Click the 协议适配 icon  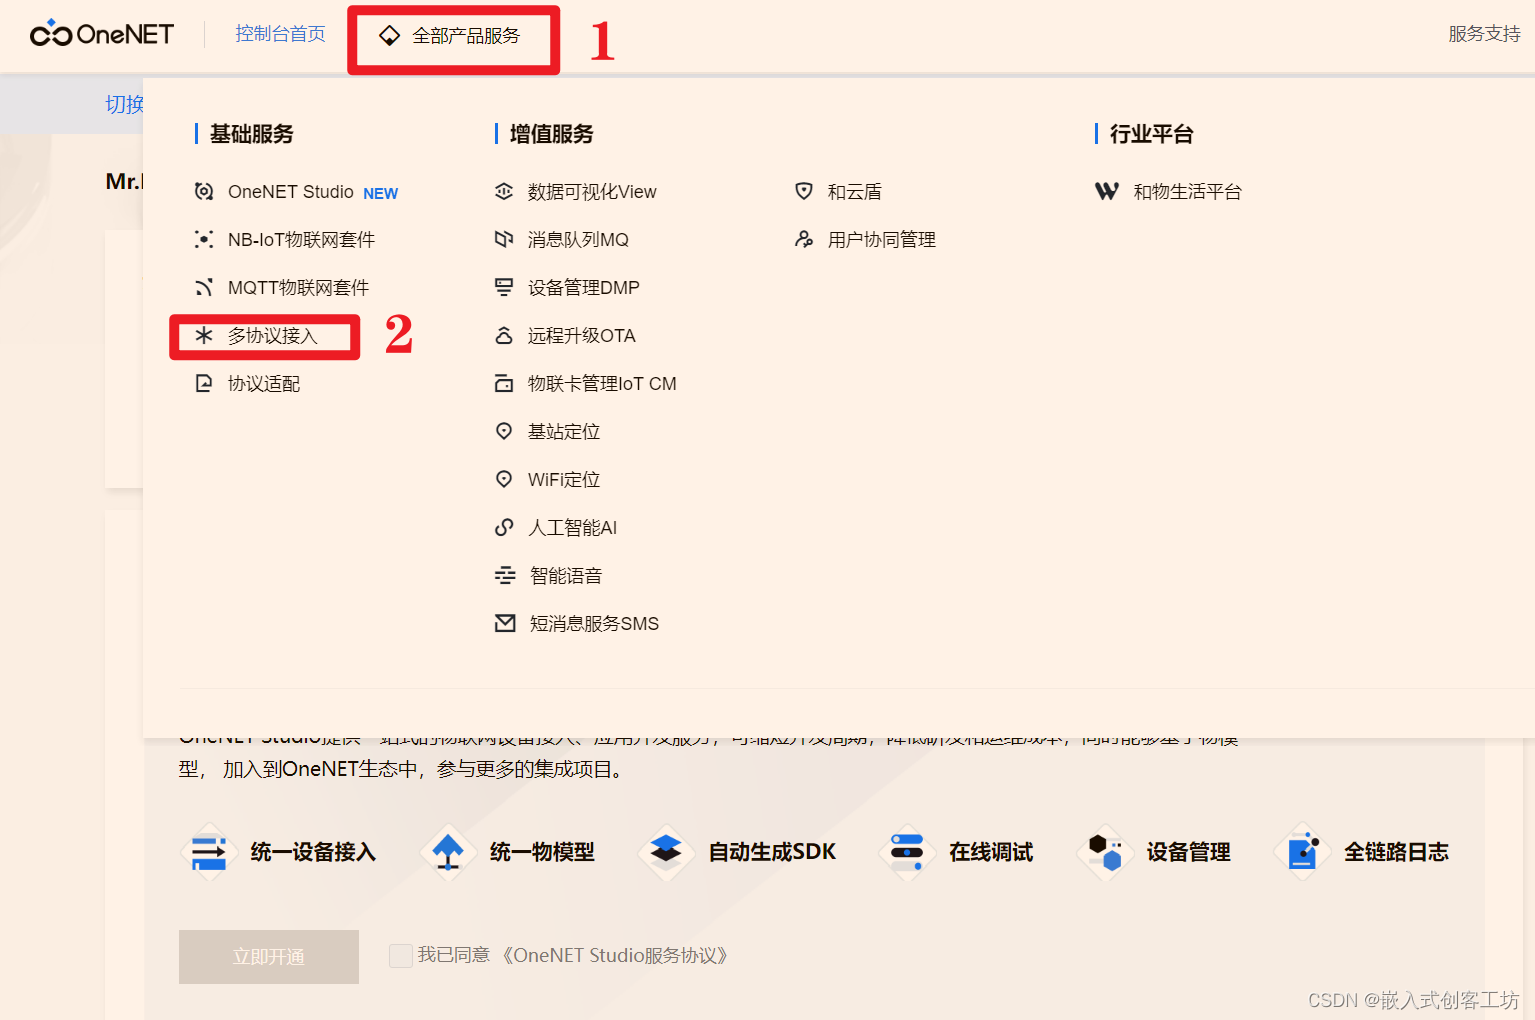click(x=204, y=383)
